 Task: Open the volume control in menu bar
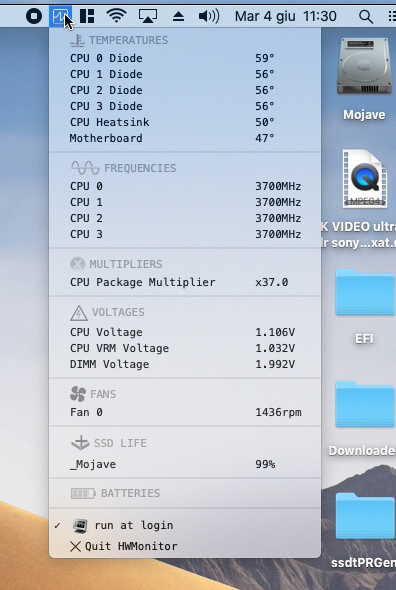tap(209, 16)
